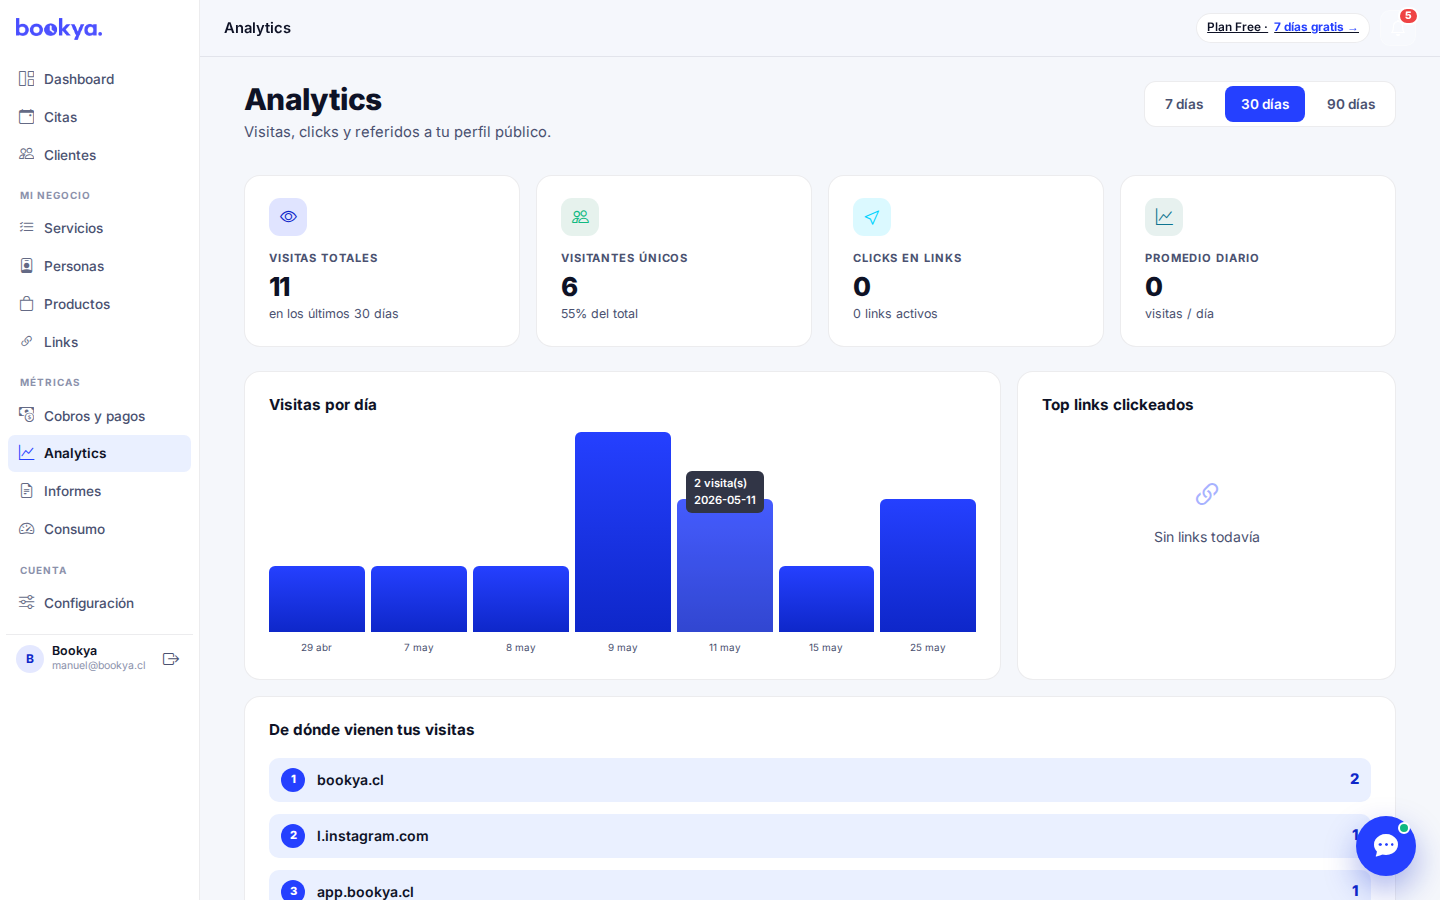Click manuel@bookya.cl account email
1440x900 pixels.
click(x=99, y=666)
